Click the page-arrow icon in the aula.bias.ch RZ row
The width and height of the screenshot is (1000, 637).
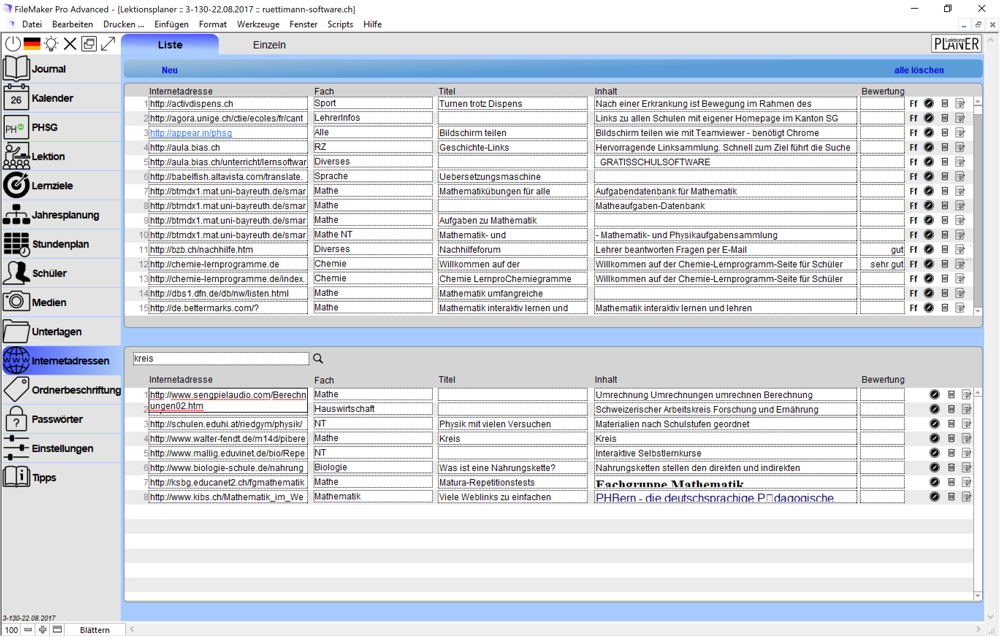click(x=960, y=147)
